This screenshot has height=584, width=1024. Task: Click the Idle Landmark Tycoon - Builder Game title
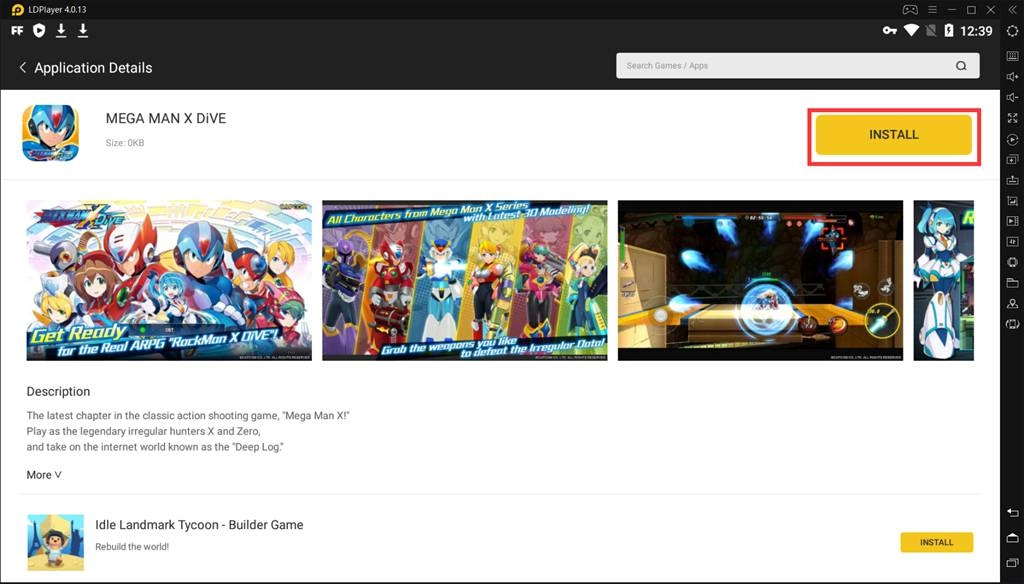coord(199,525)
